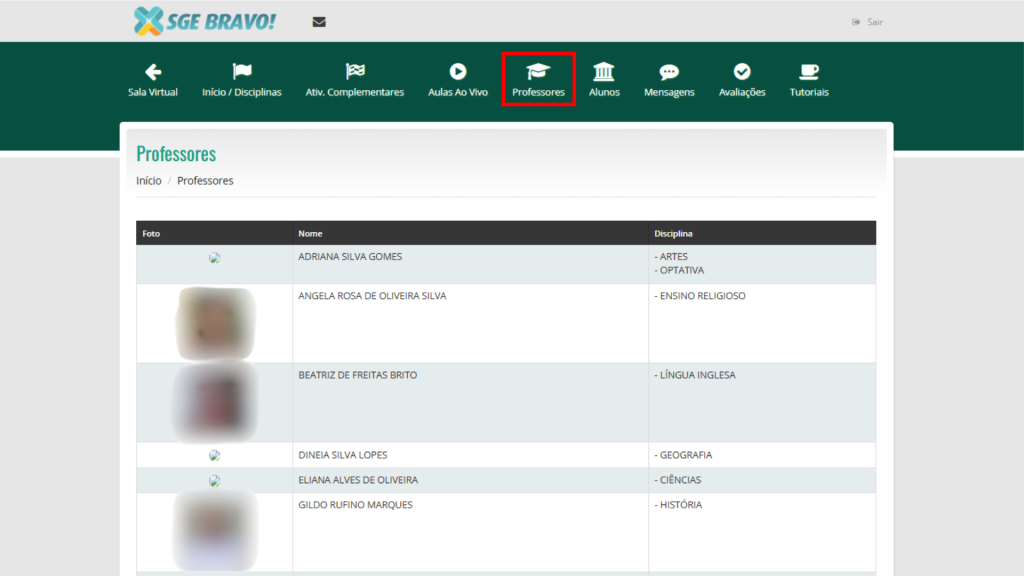Open Alunos institution building icon
Screen dimensions: 1024x576
pos(604,72)
